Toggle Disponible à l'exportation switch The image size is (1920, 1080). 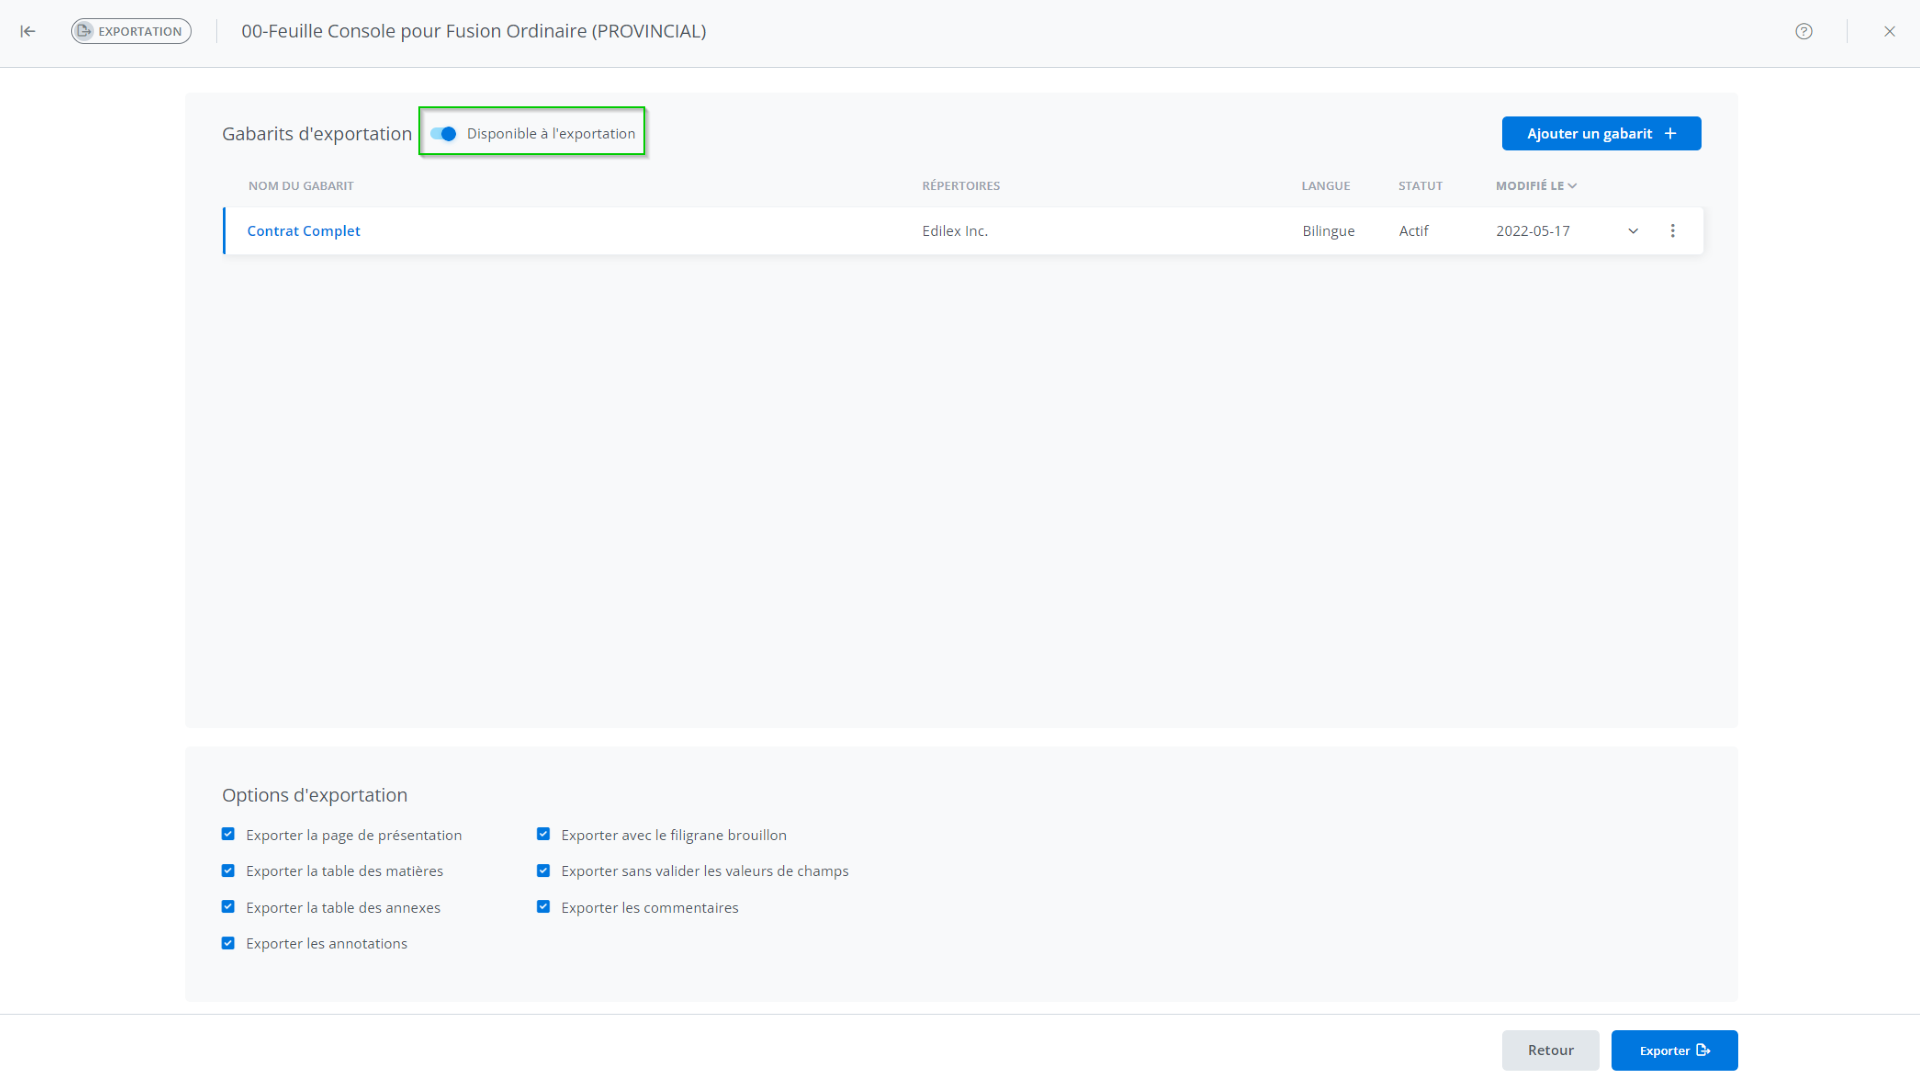tap(444, 134)
